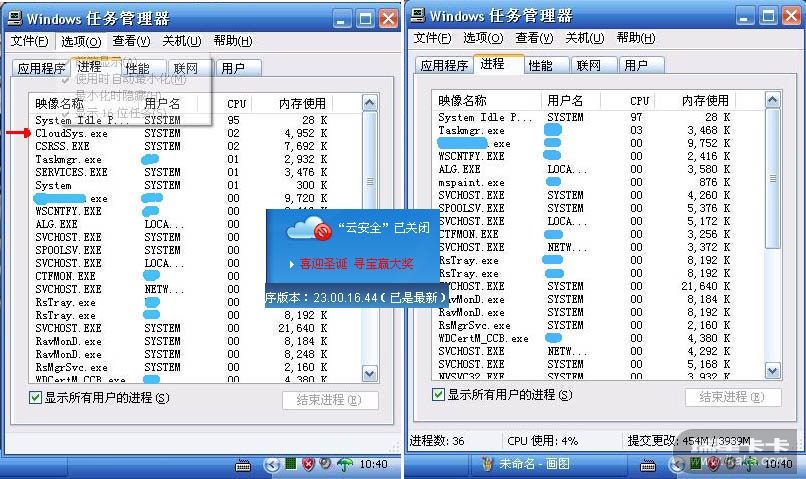Toggle 显示所有用户的进程 checkbox in left window
This screenshot has height=479, width=806.
tap(35, 397)
